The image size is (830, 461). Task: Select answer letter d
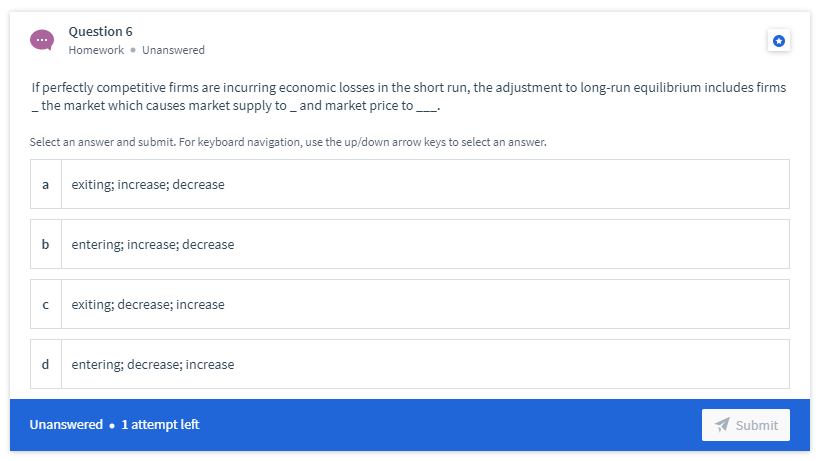point(46,364)
